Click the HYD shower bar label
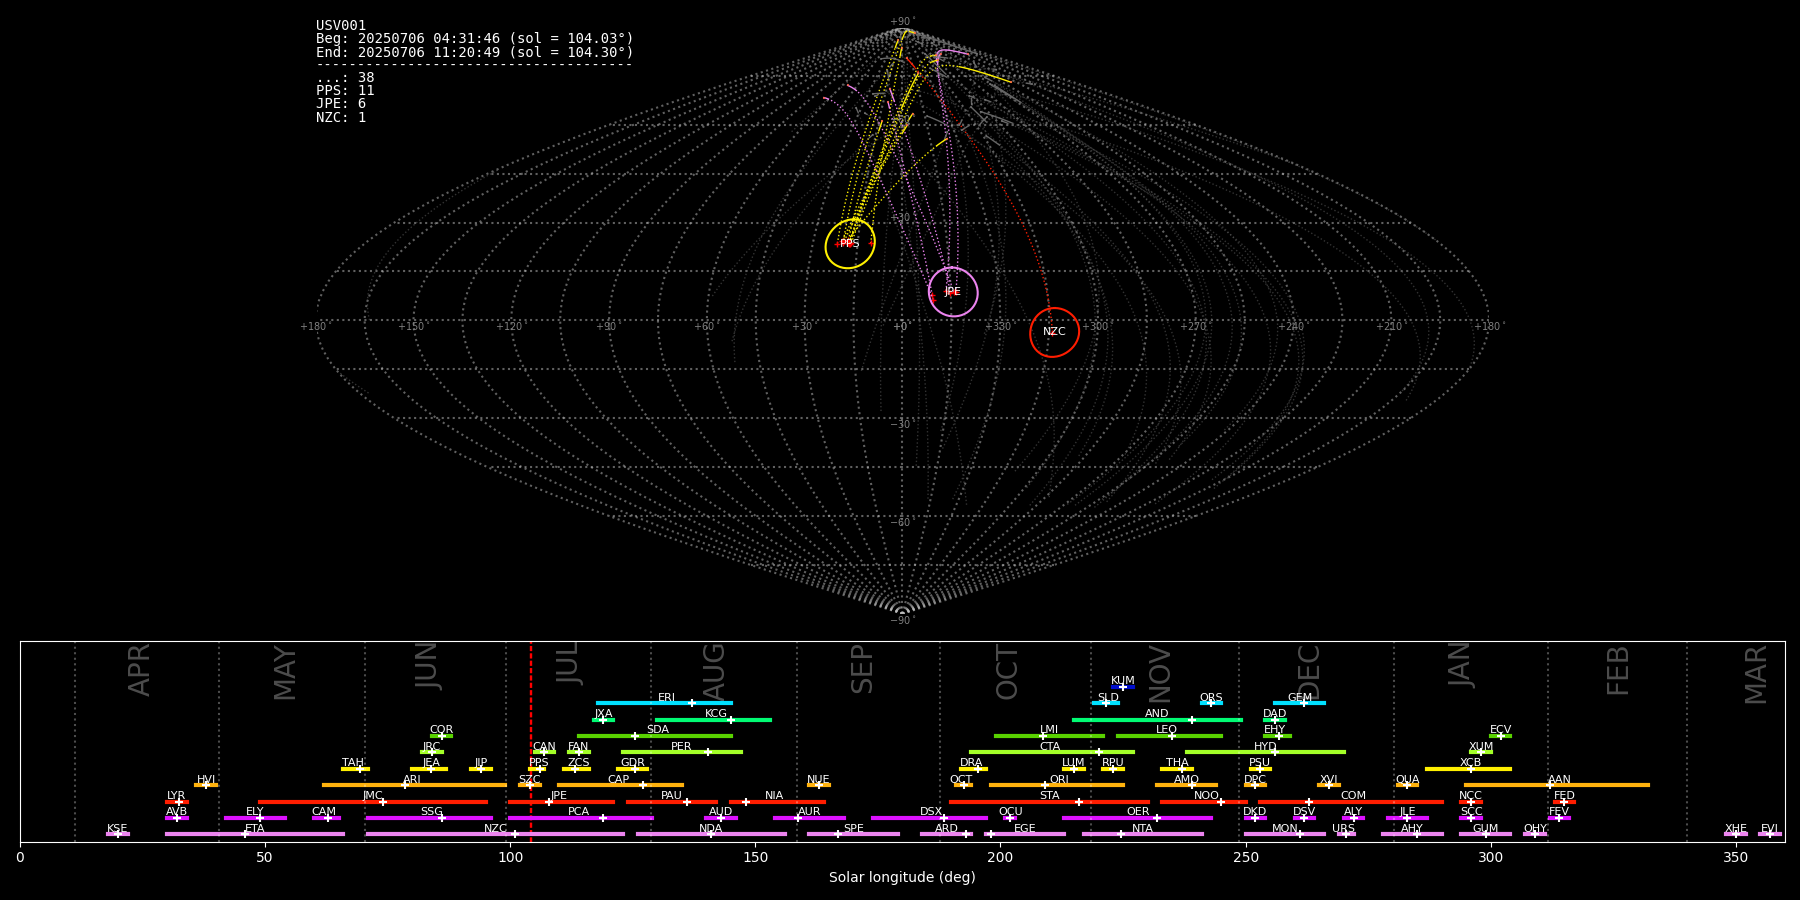Viewport: 1800px width, 900px height. coord(1266,746)
